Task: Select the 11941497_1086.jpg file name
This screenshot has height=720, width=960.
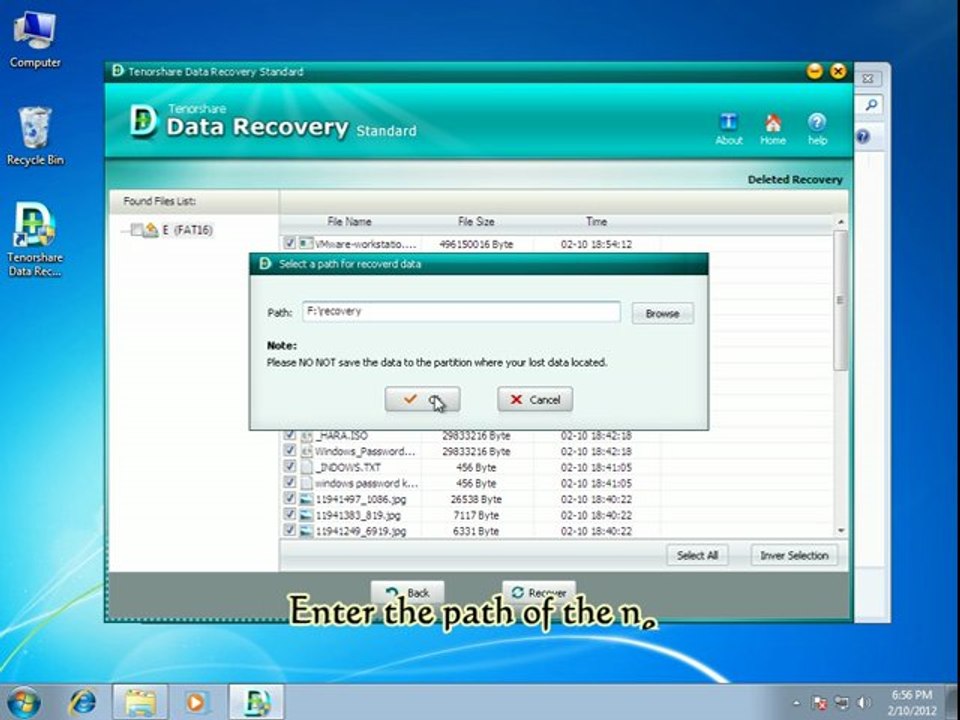Action: tap(361, 499)
